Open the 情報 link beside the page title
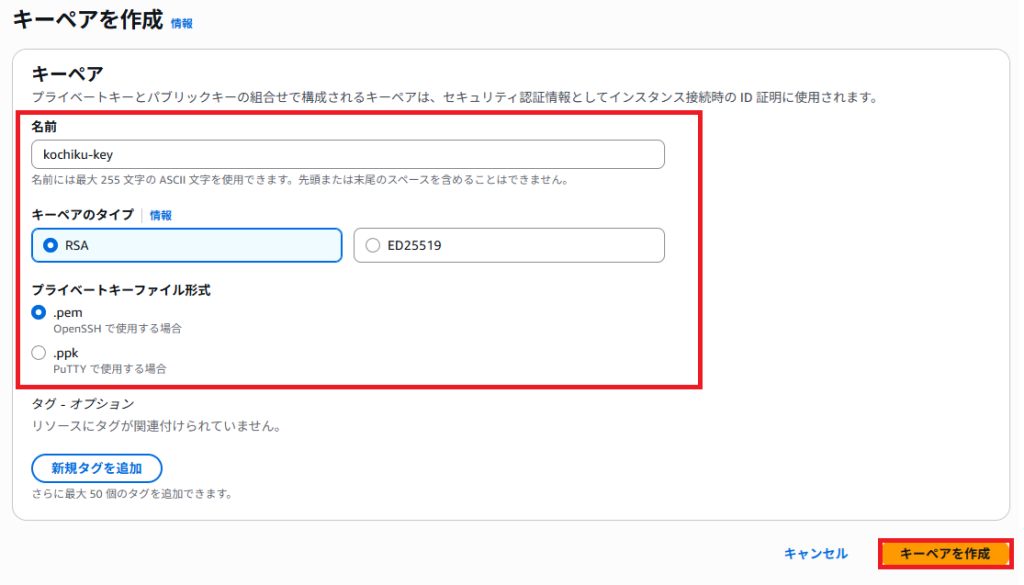This screenshot has height=585, width=1024. pos(182,24)
